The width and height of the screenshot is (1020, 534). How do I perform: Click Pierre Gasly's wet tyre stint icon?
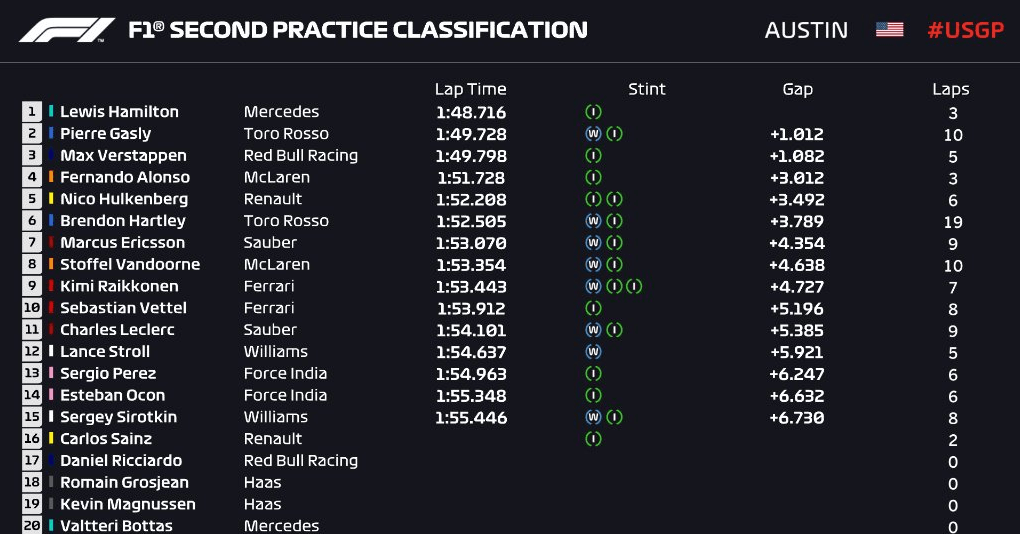click(593, 134)
